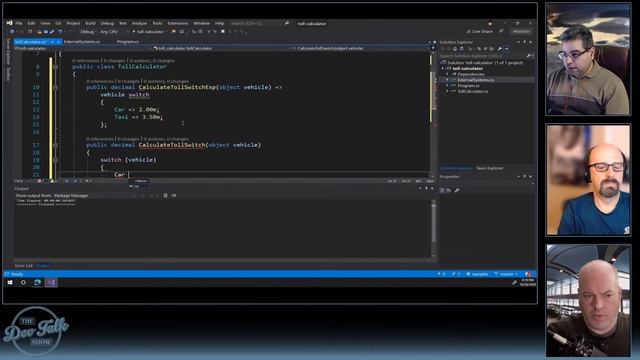Viewport: 640px width, 360px height.
Task: Toggle auto-hide pin on Properties panel
Action: coord(524,177)
